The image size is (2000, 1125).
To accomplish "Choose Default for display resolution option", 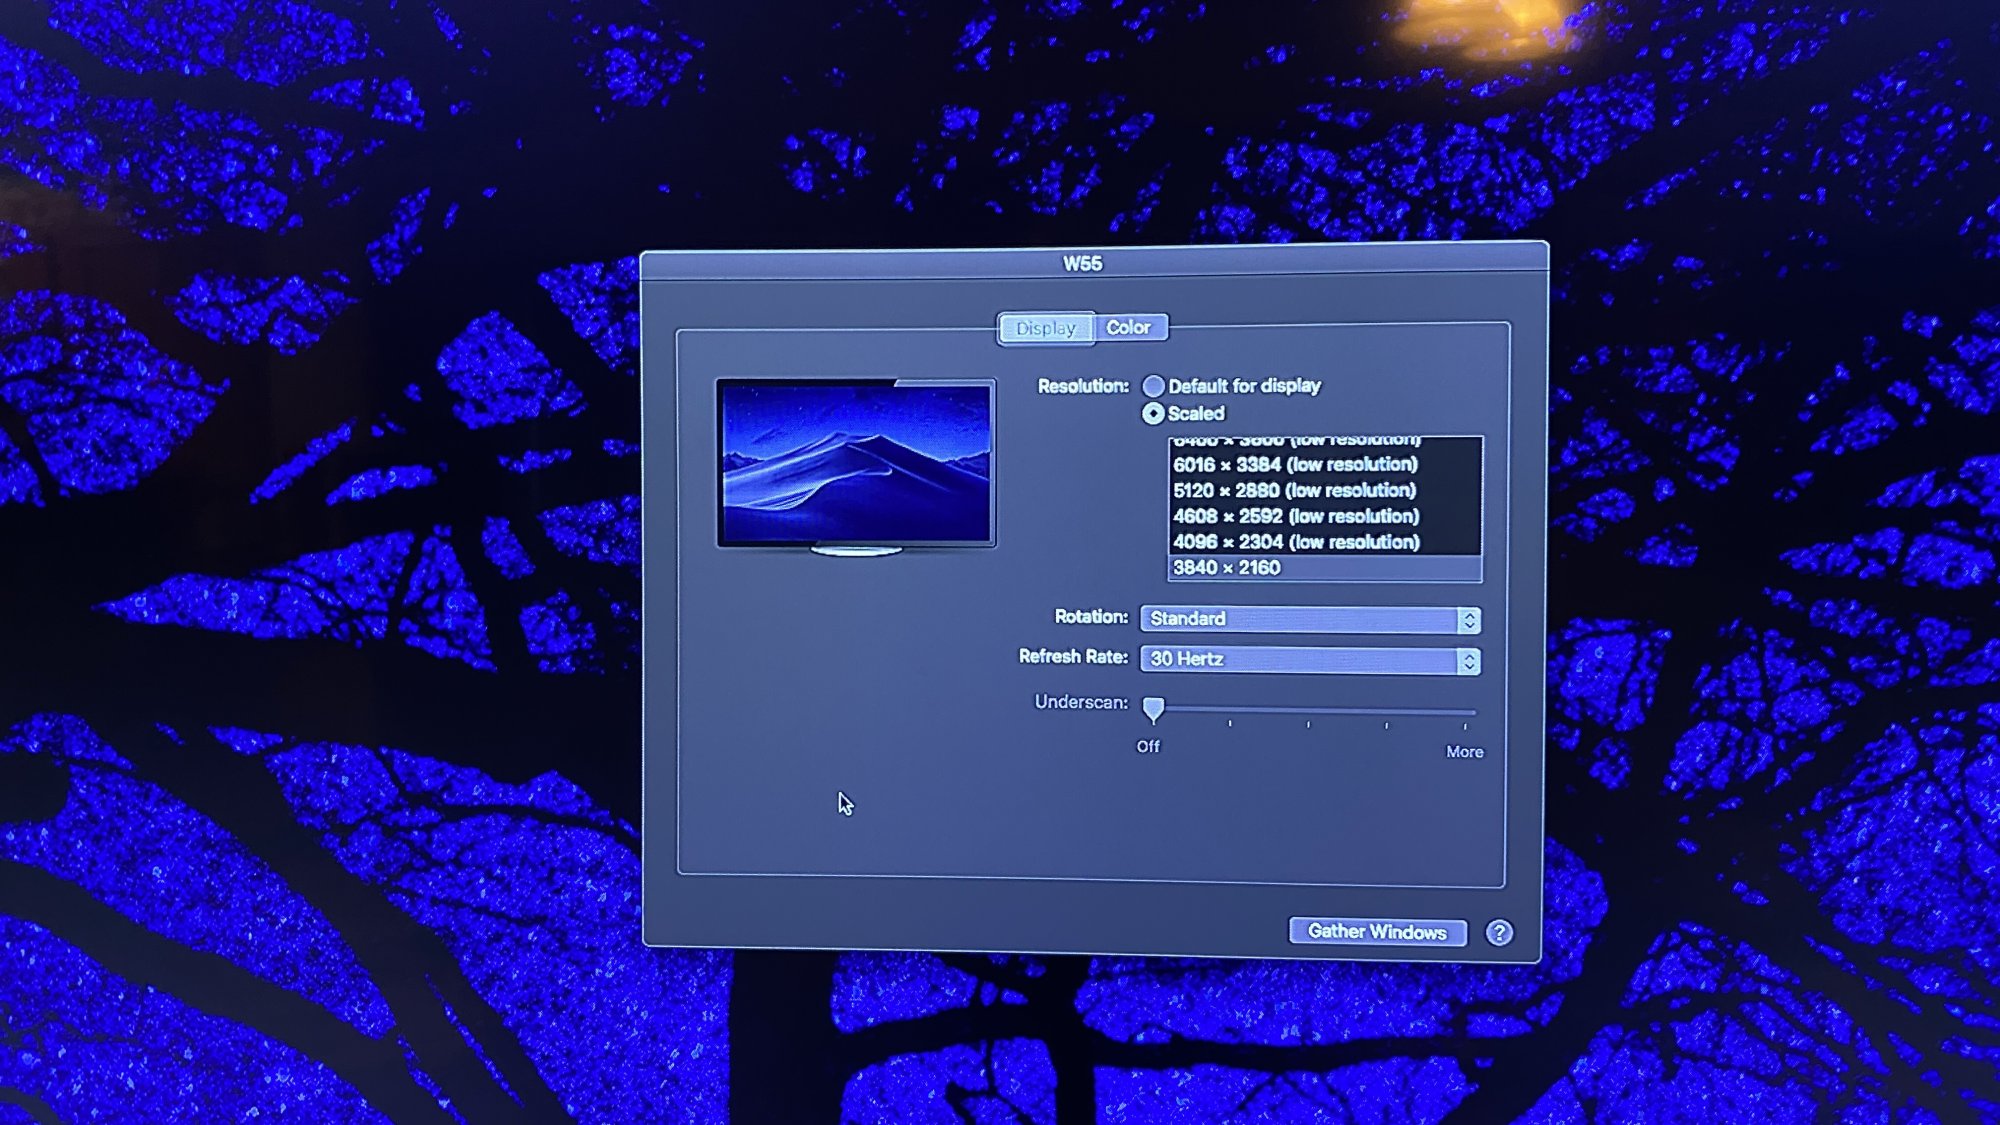I will click(x=1154, y=386).
